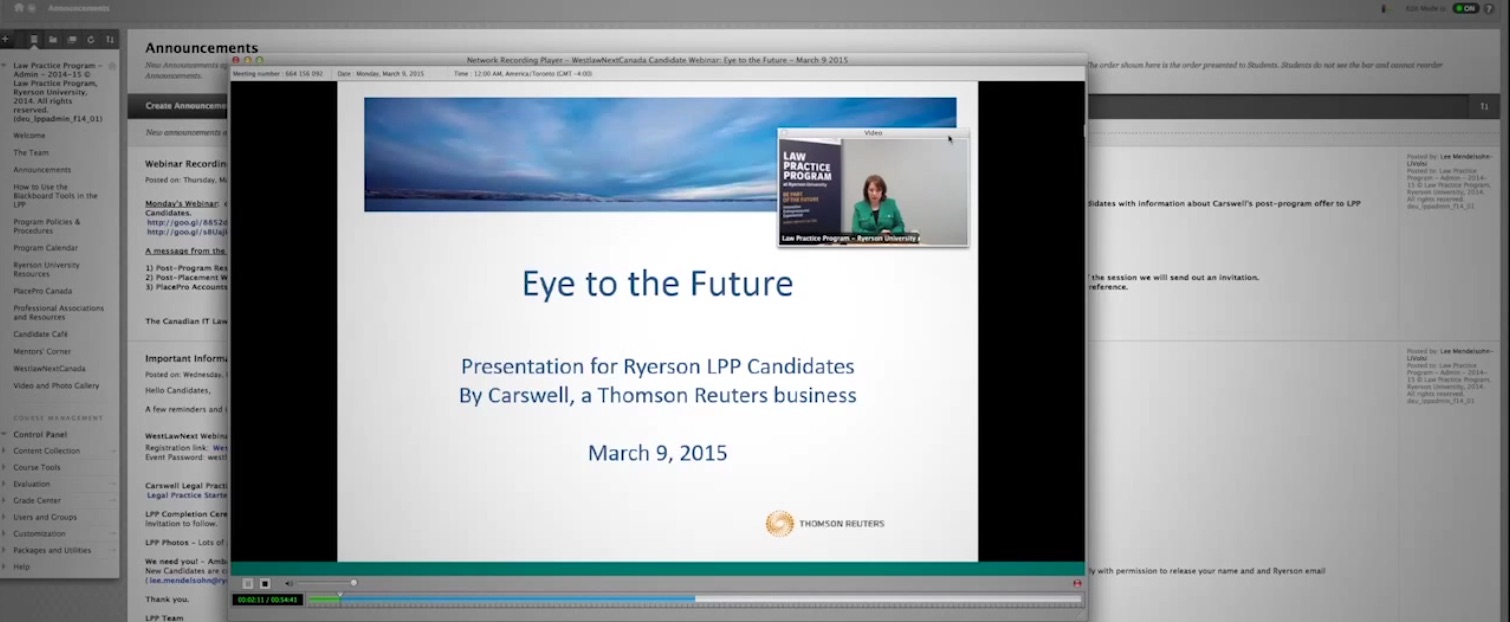
Task: Open PlacePro Canada link
Action: pyautogui.click(x=42, y=291)
